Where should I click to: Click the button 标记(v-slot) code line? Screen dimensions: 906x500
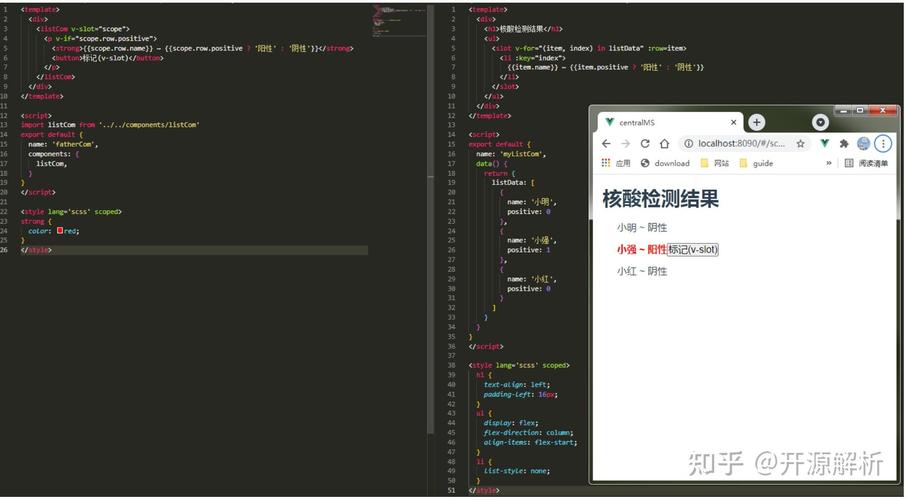pyautogui.click(x=108, y=57)
